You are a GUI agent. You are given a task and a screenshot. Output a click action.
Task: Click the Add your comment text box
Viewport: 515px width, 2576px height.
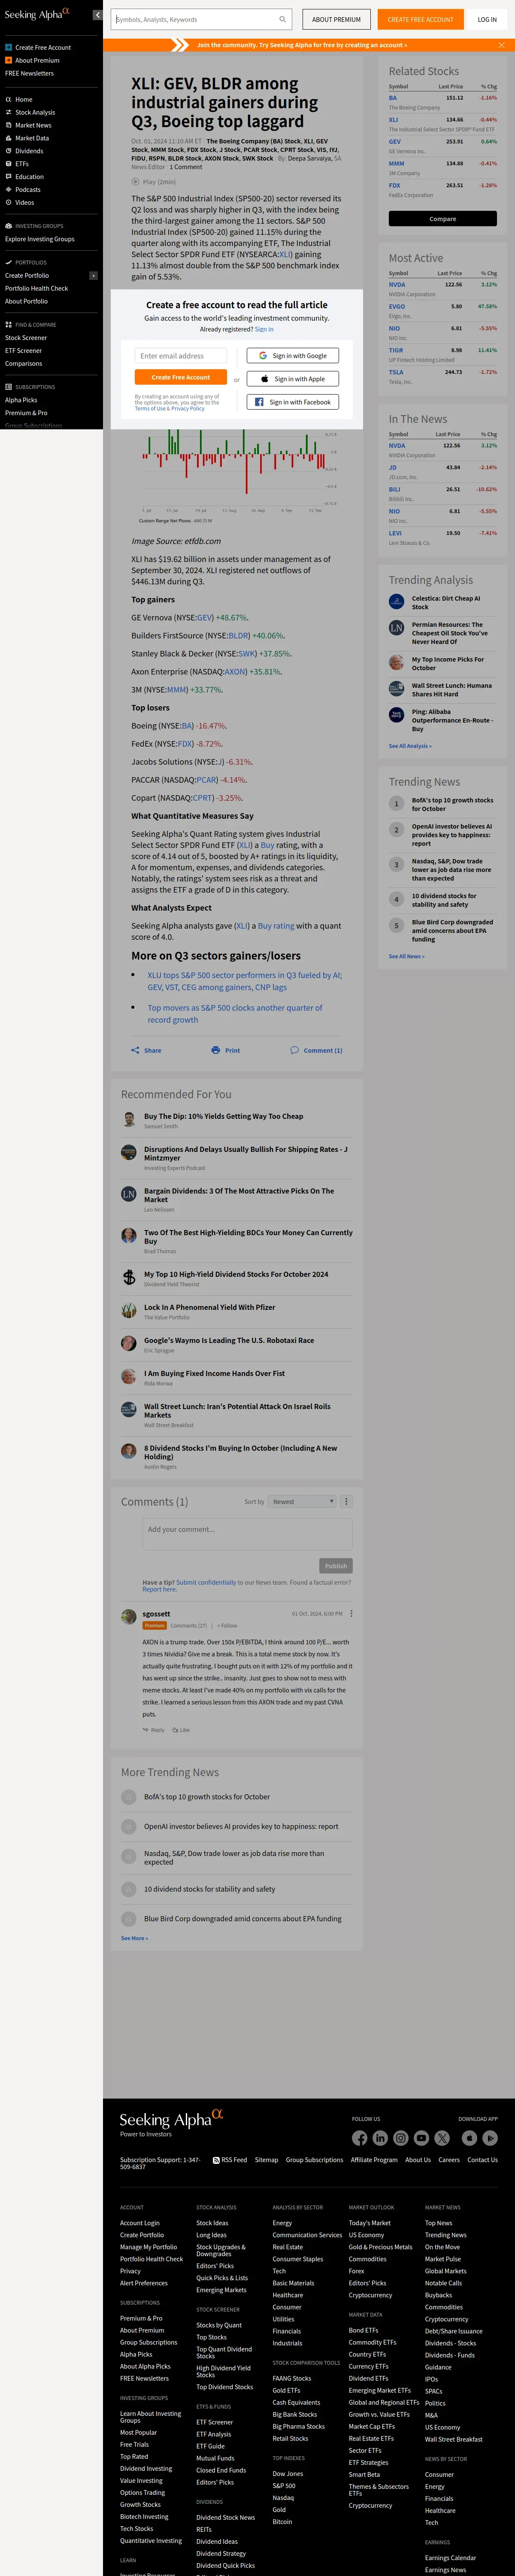click(247, 1534)
